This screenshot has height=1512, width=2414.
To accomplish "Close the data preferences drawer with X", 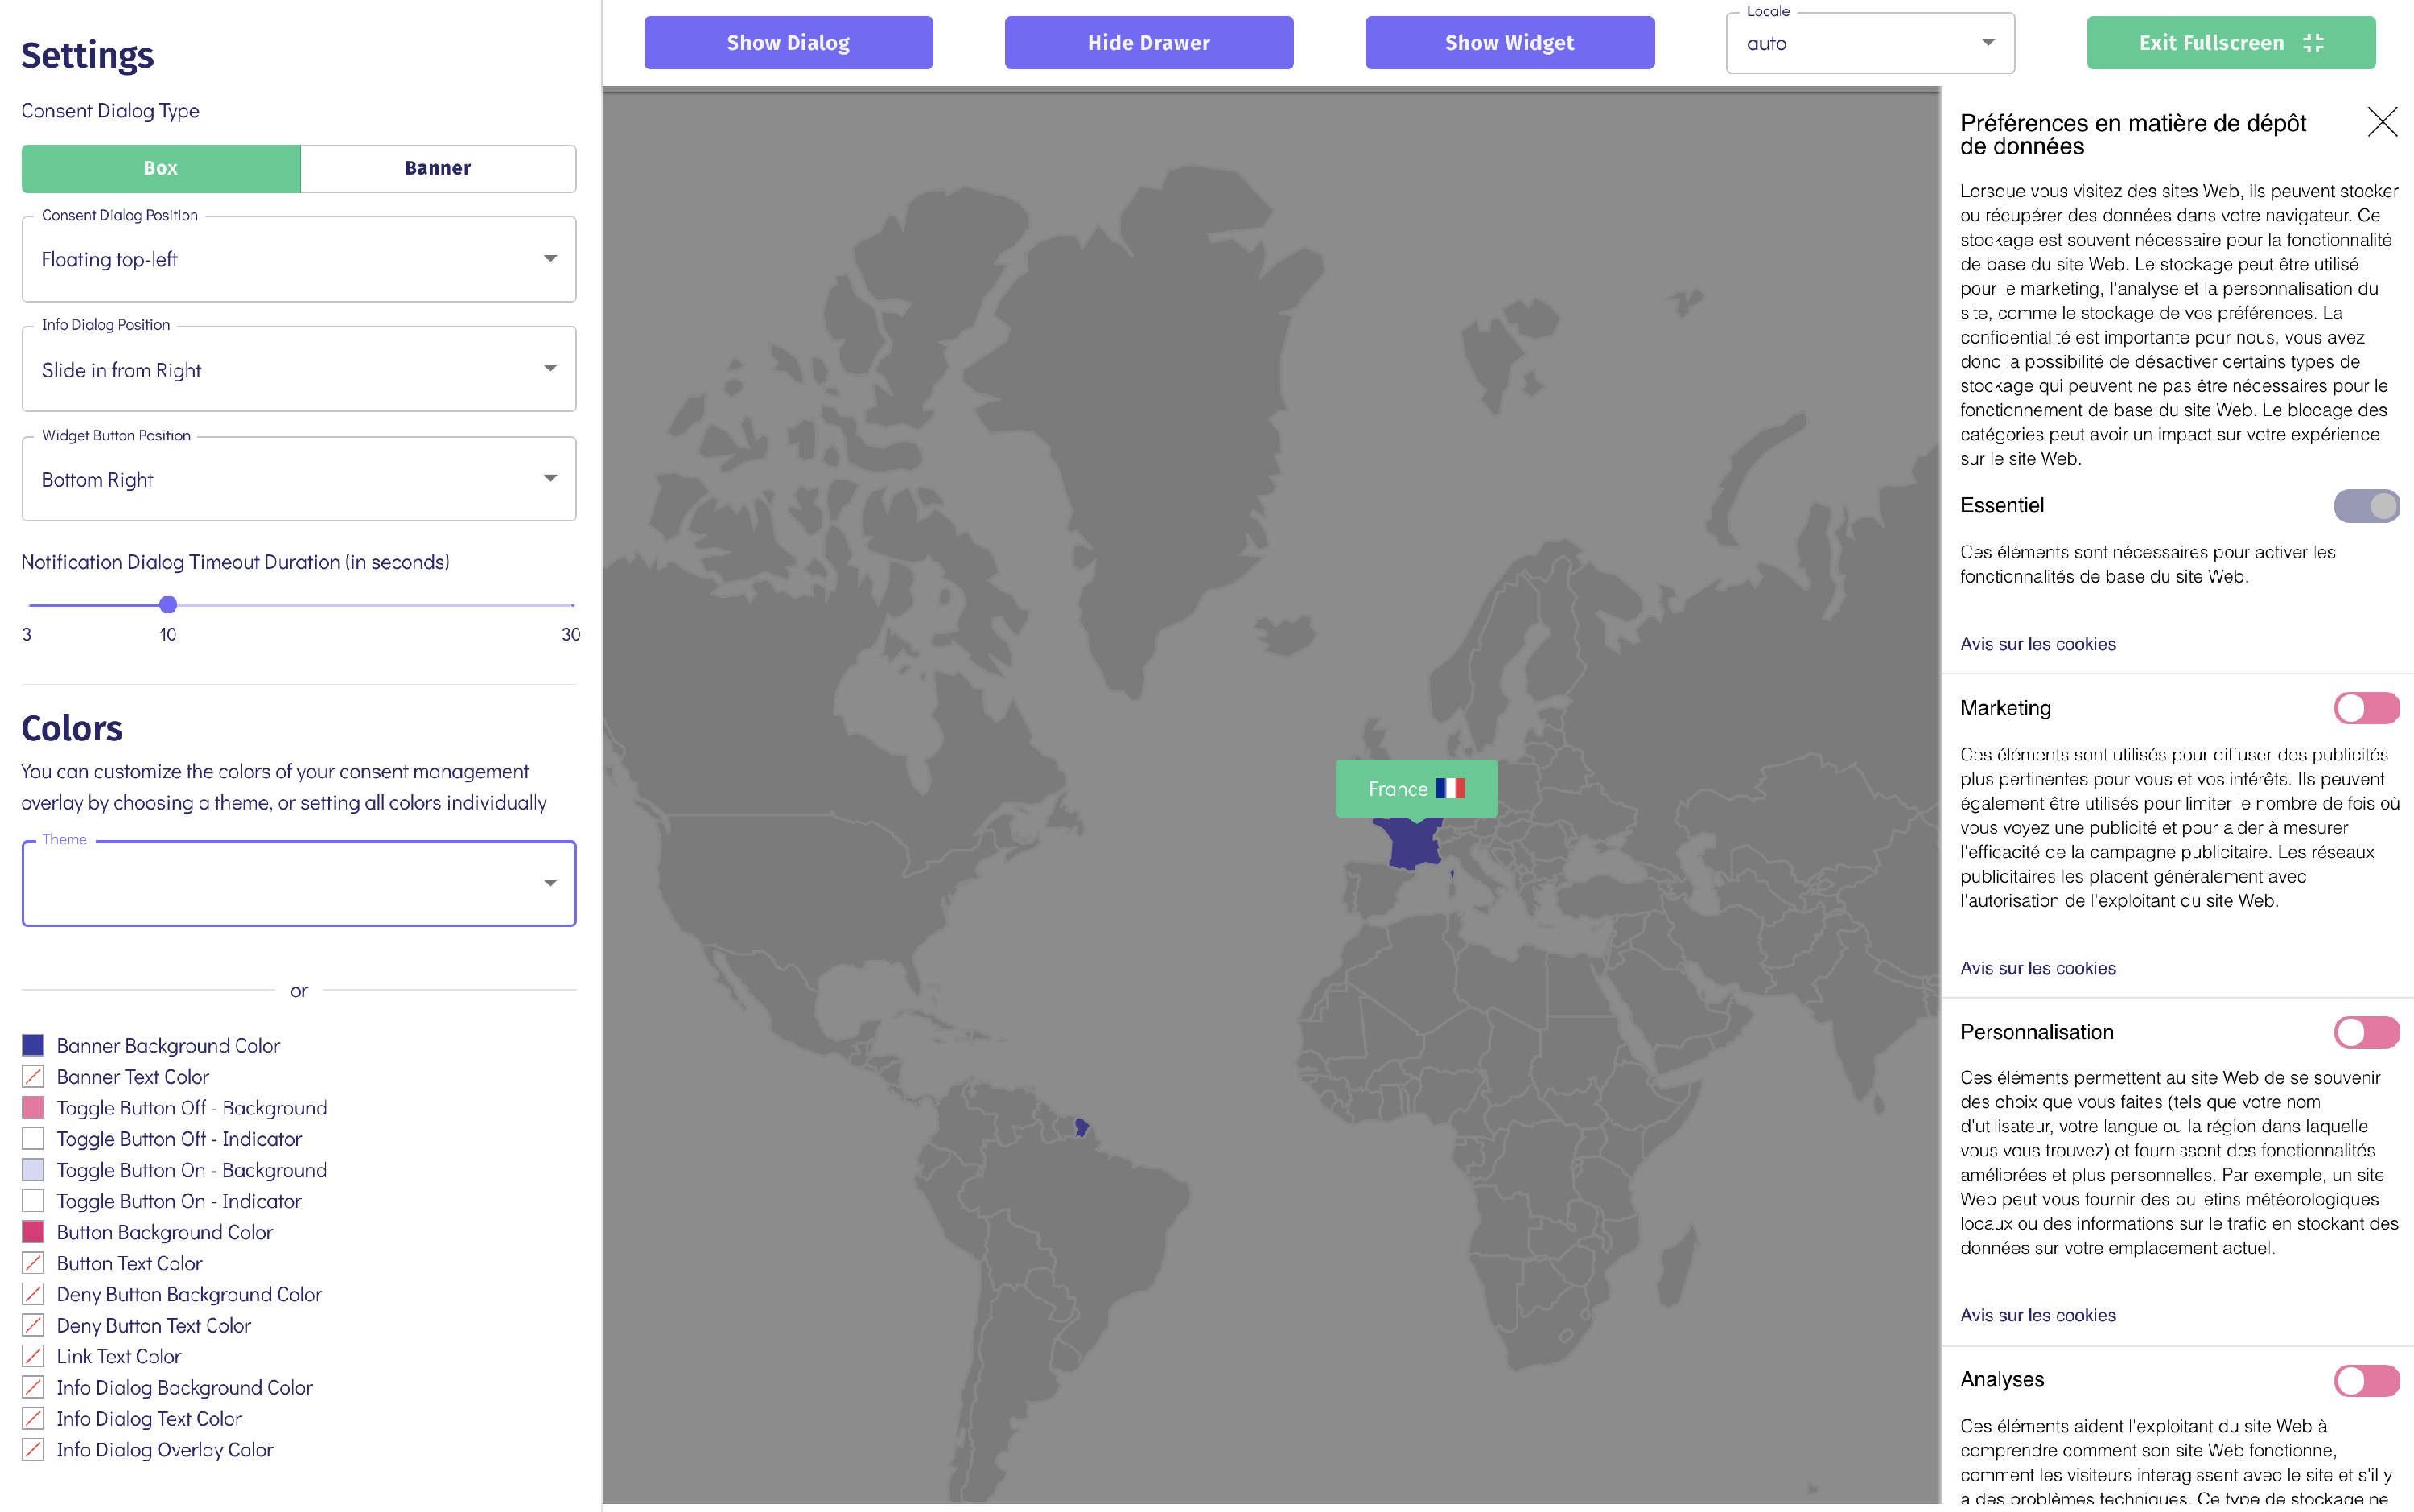I will pos(2382,122).
